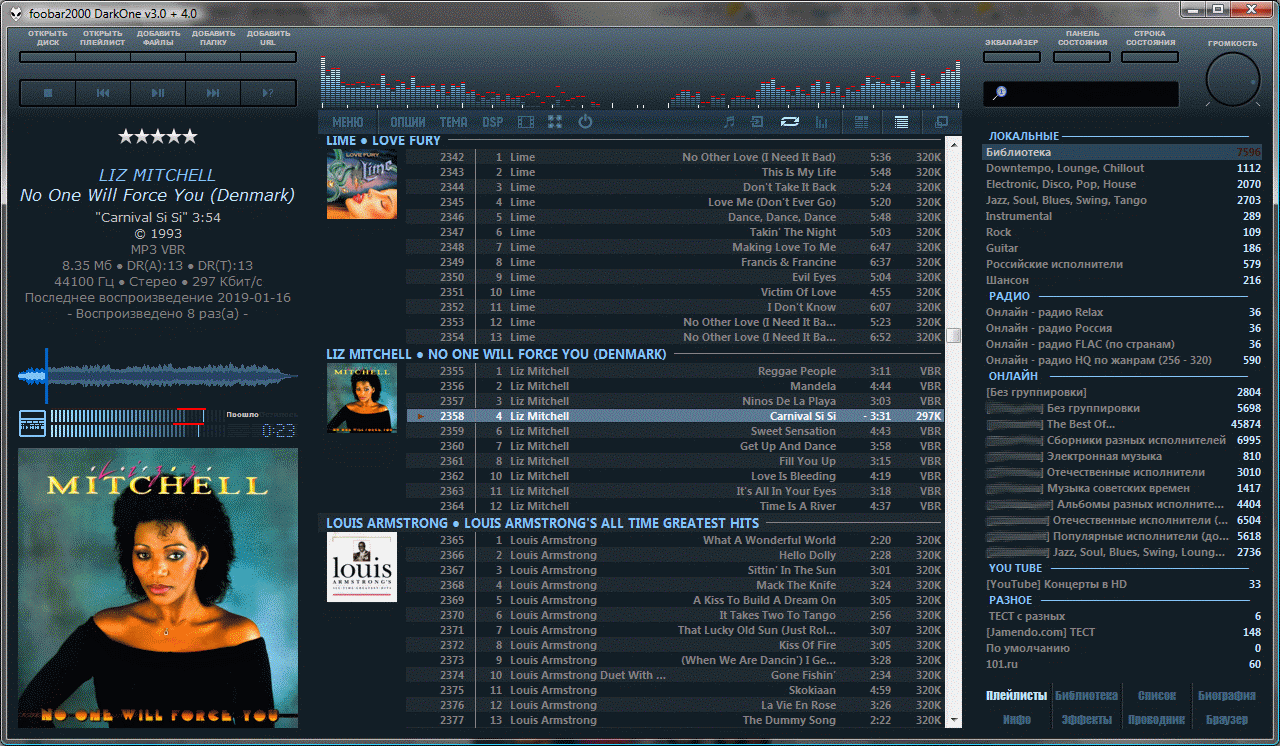
Task: Select Онлайн - радио Relax playlist
Action: [x=1122, y=312]
